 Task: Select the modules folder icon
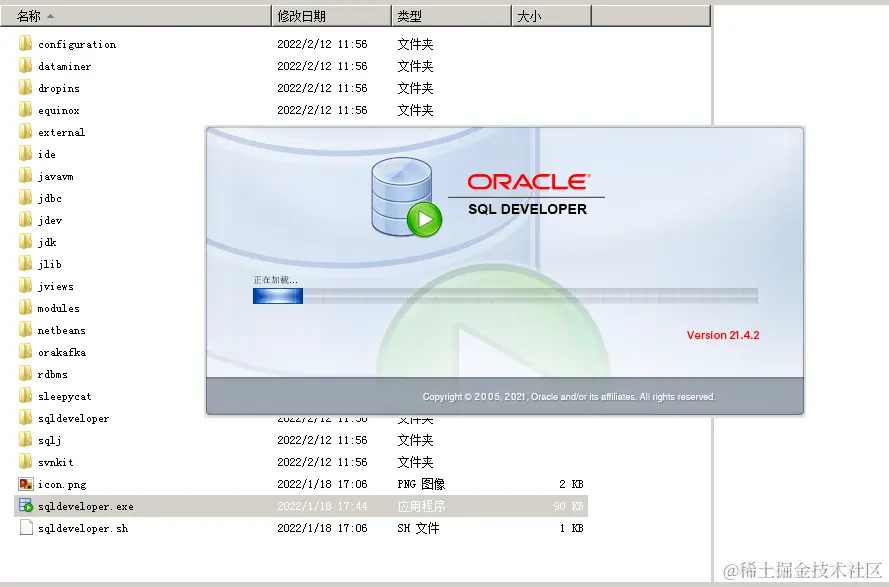[26, 308]
